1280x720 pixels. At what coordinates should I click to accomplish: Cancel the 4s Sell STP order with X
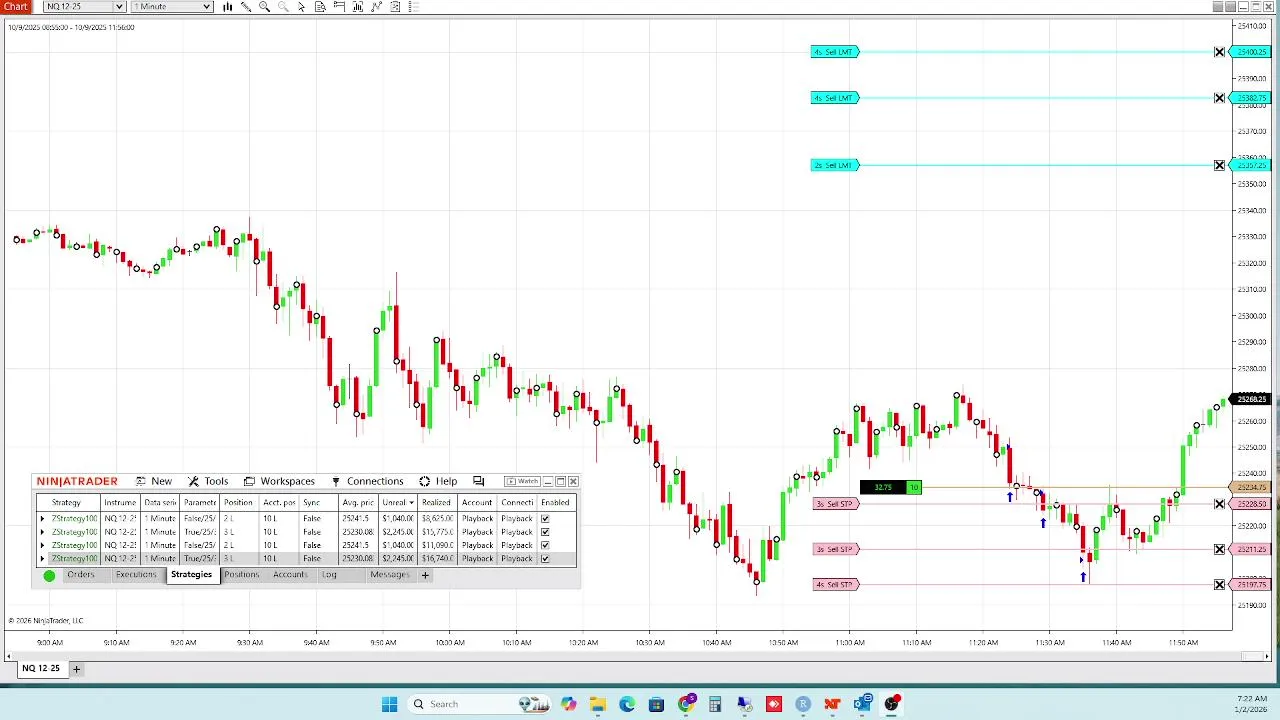pos(1219,584)
